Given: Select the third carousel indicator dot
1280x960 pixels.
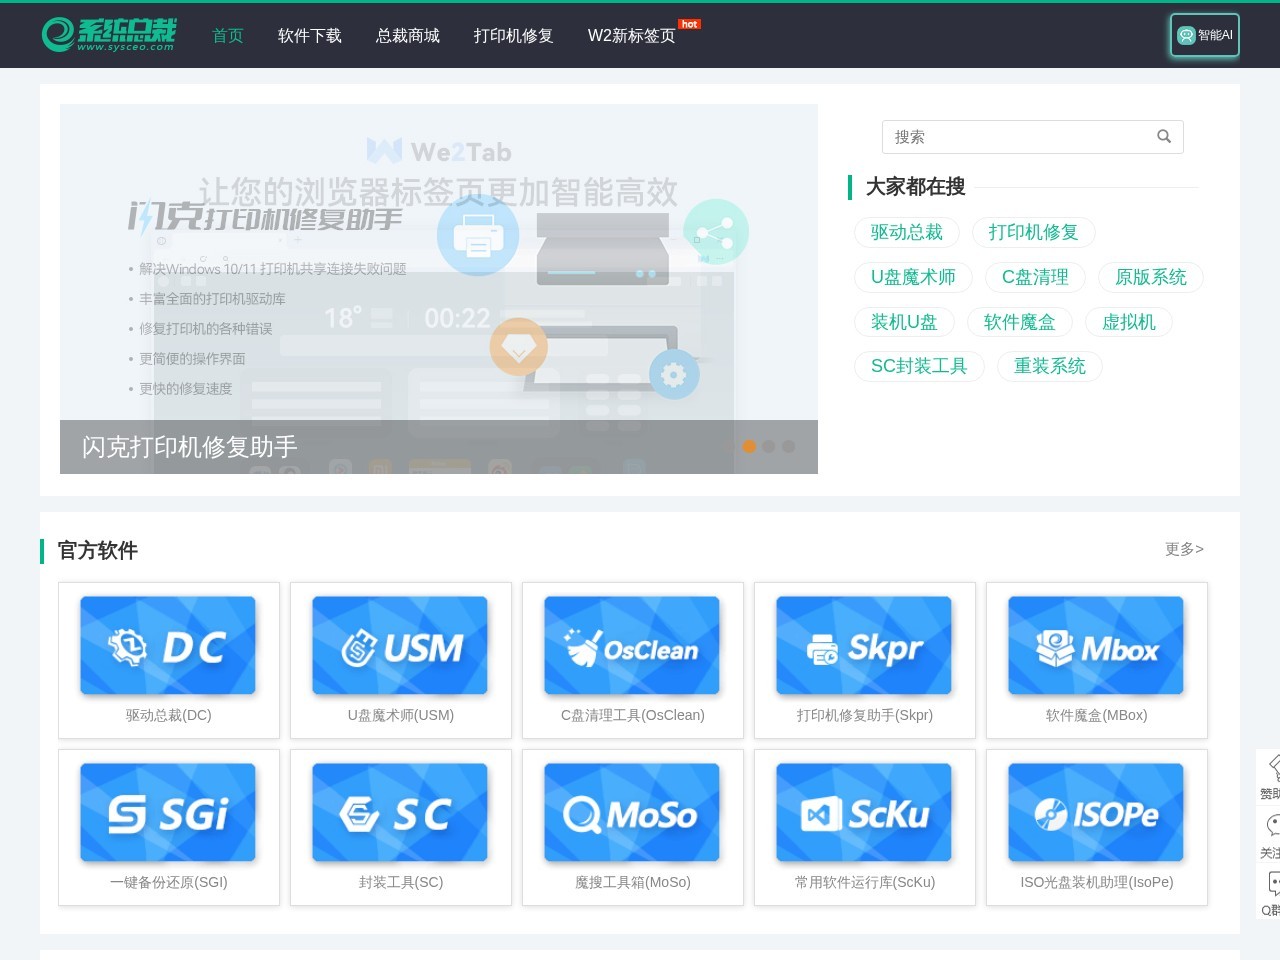Looking at the screenshot, I should click(x=789, y=447).
